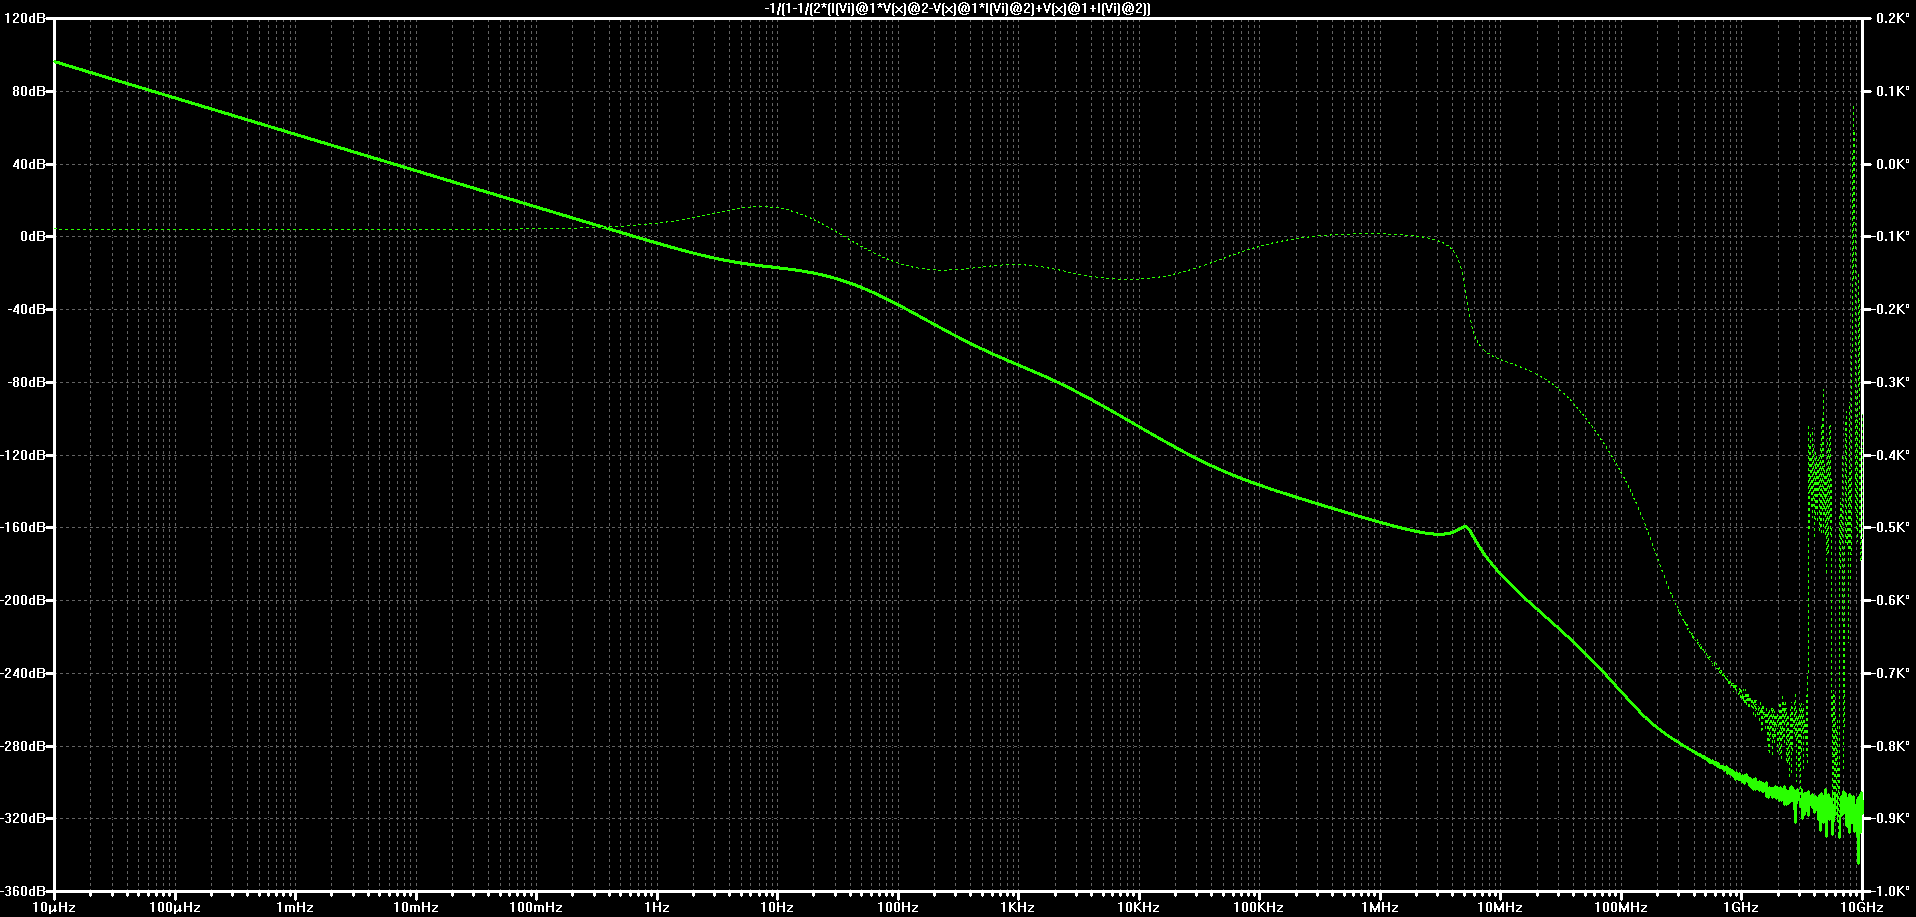Click the 120dB label on left axis
1916x917 pixels.
click(x=25, y=19)
